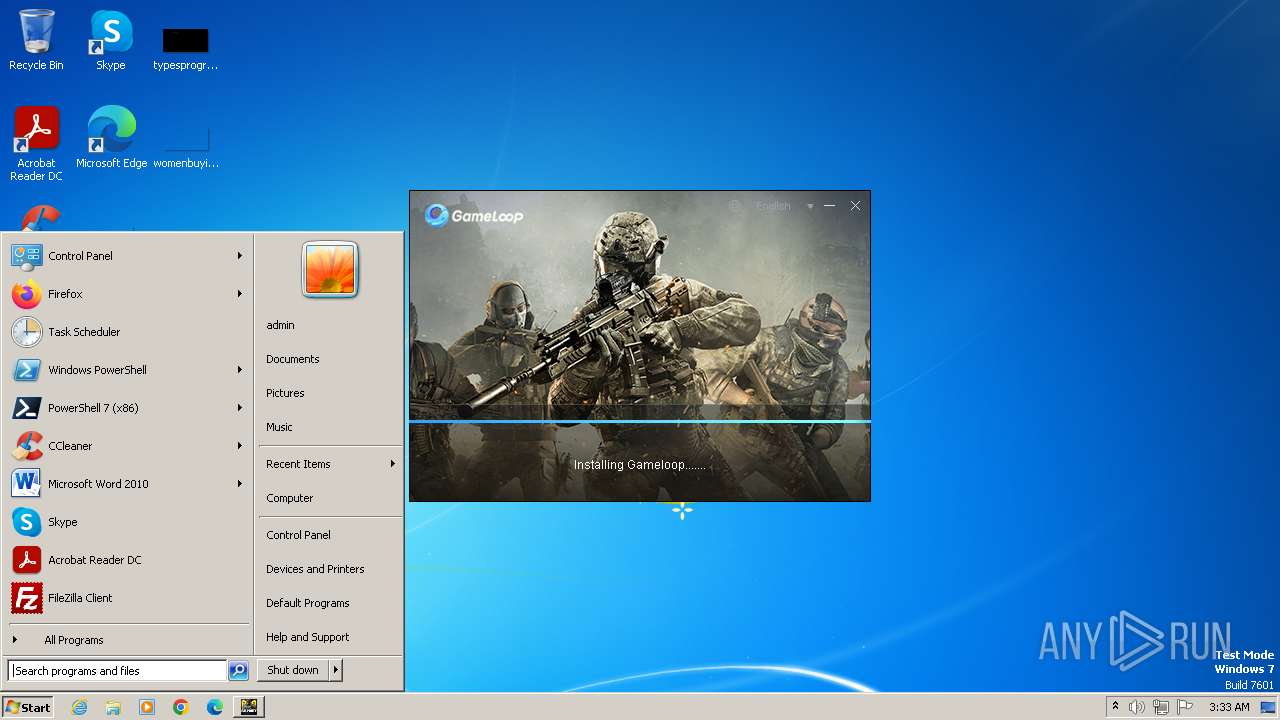
Task: Click the GameLoop installation progress bar
Action: [x=640, y=422]
